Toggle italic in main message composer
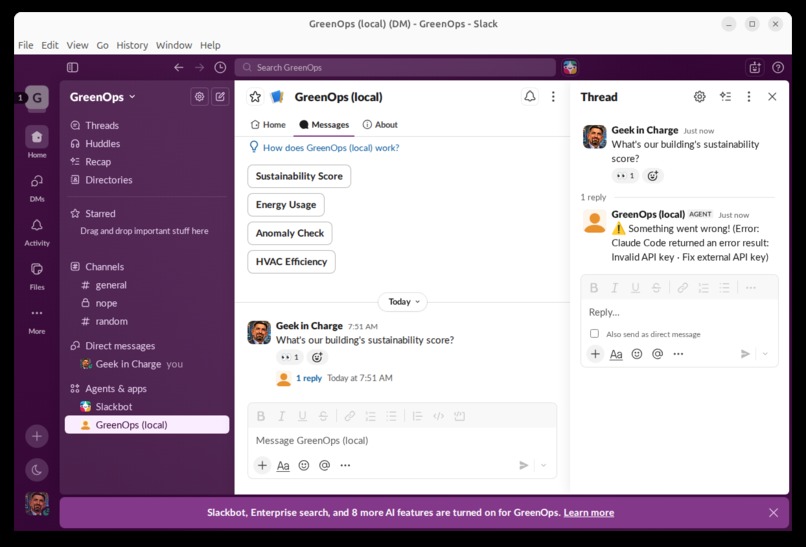The width and height of the screenshot is (806, 547). 282,416
